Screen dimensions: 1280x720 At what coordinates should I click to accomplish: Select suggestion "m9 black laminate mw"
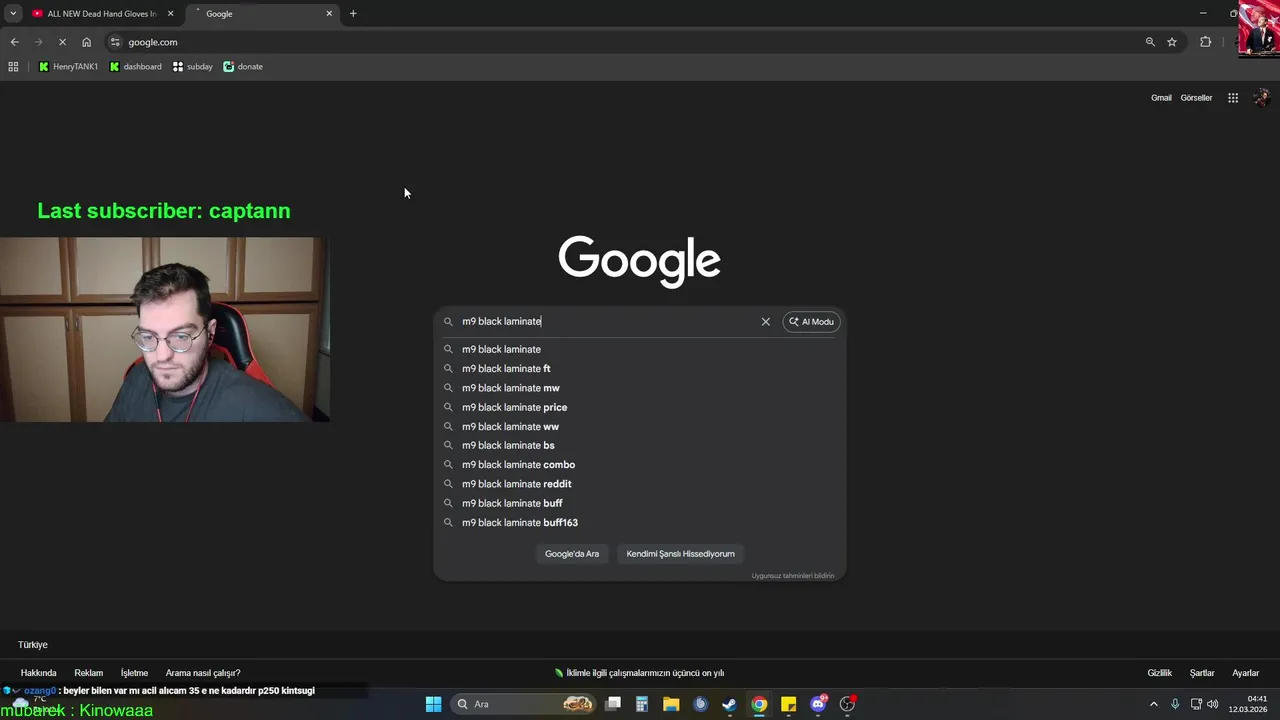click(x=640, y=388)
